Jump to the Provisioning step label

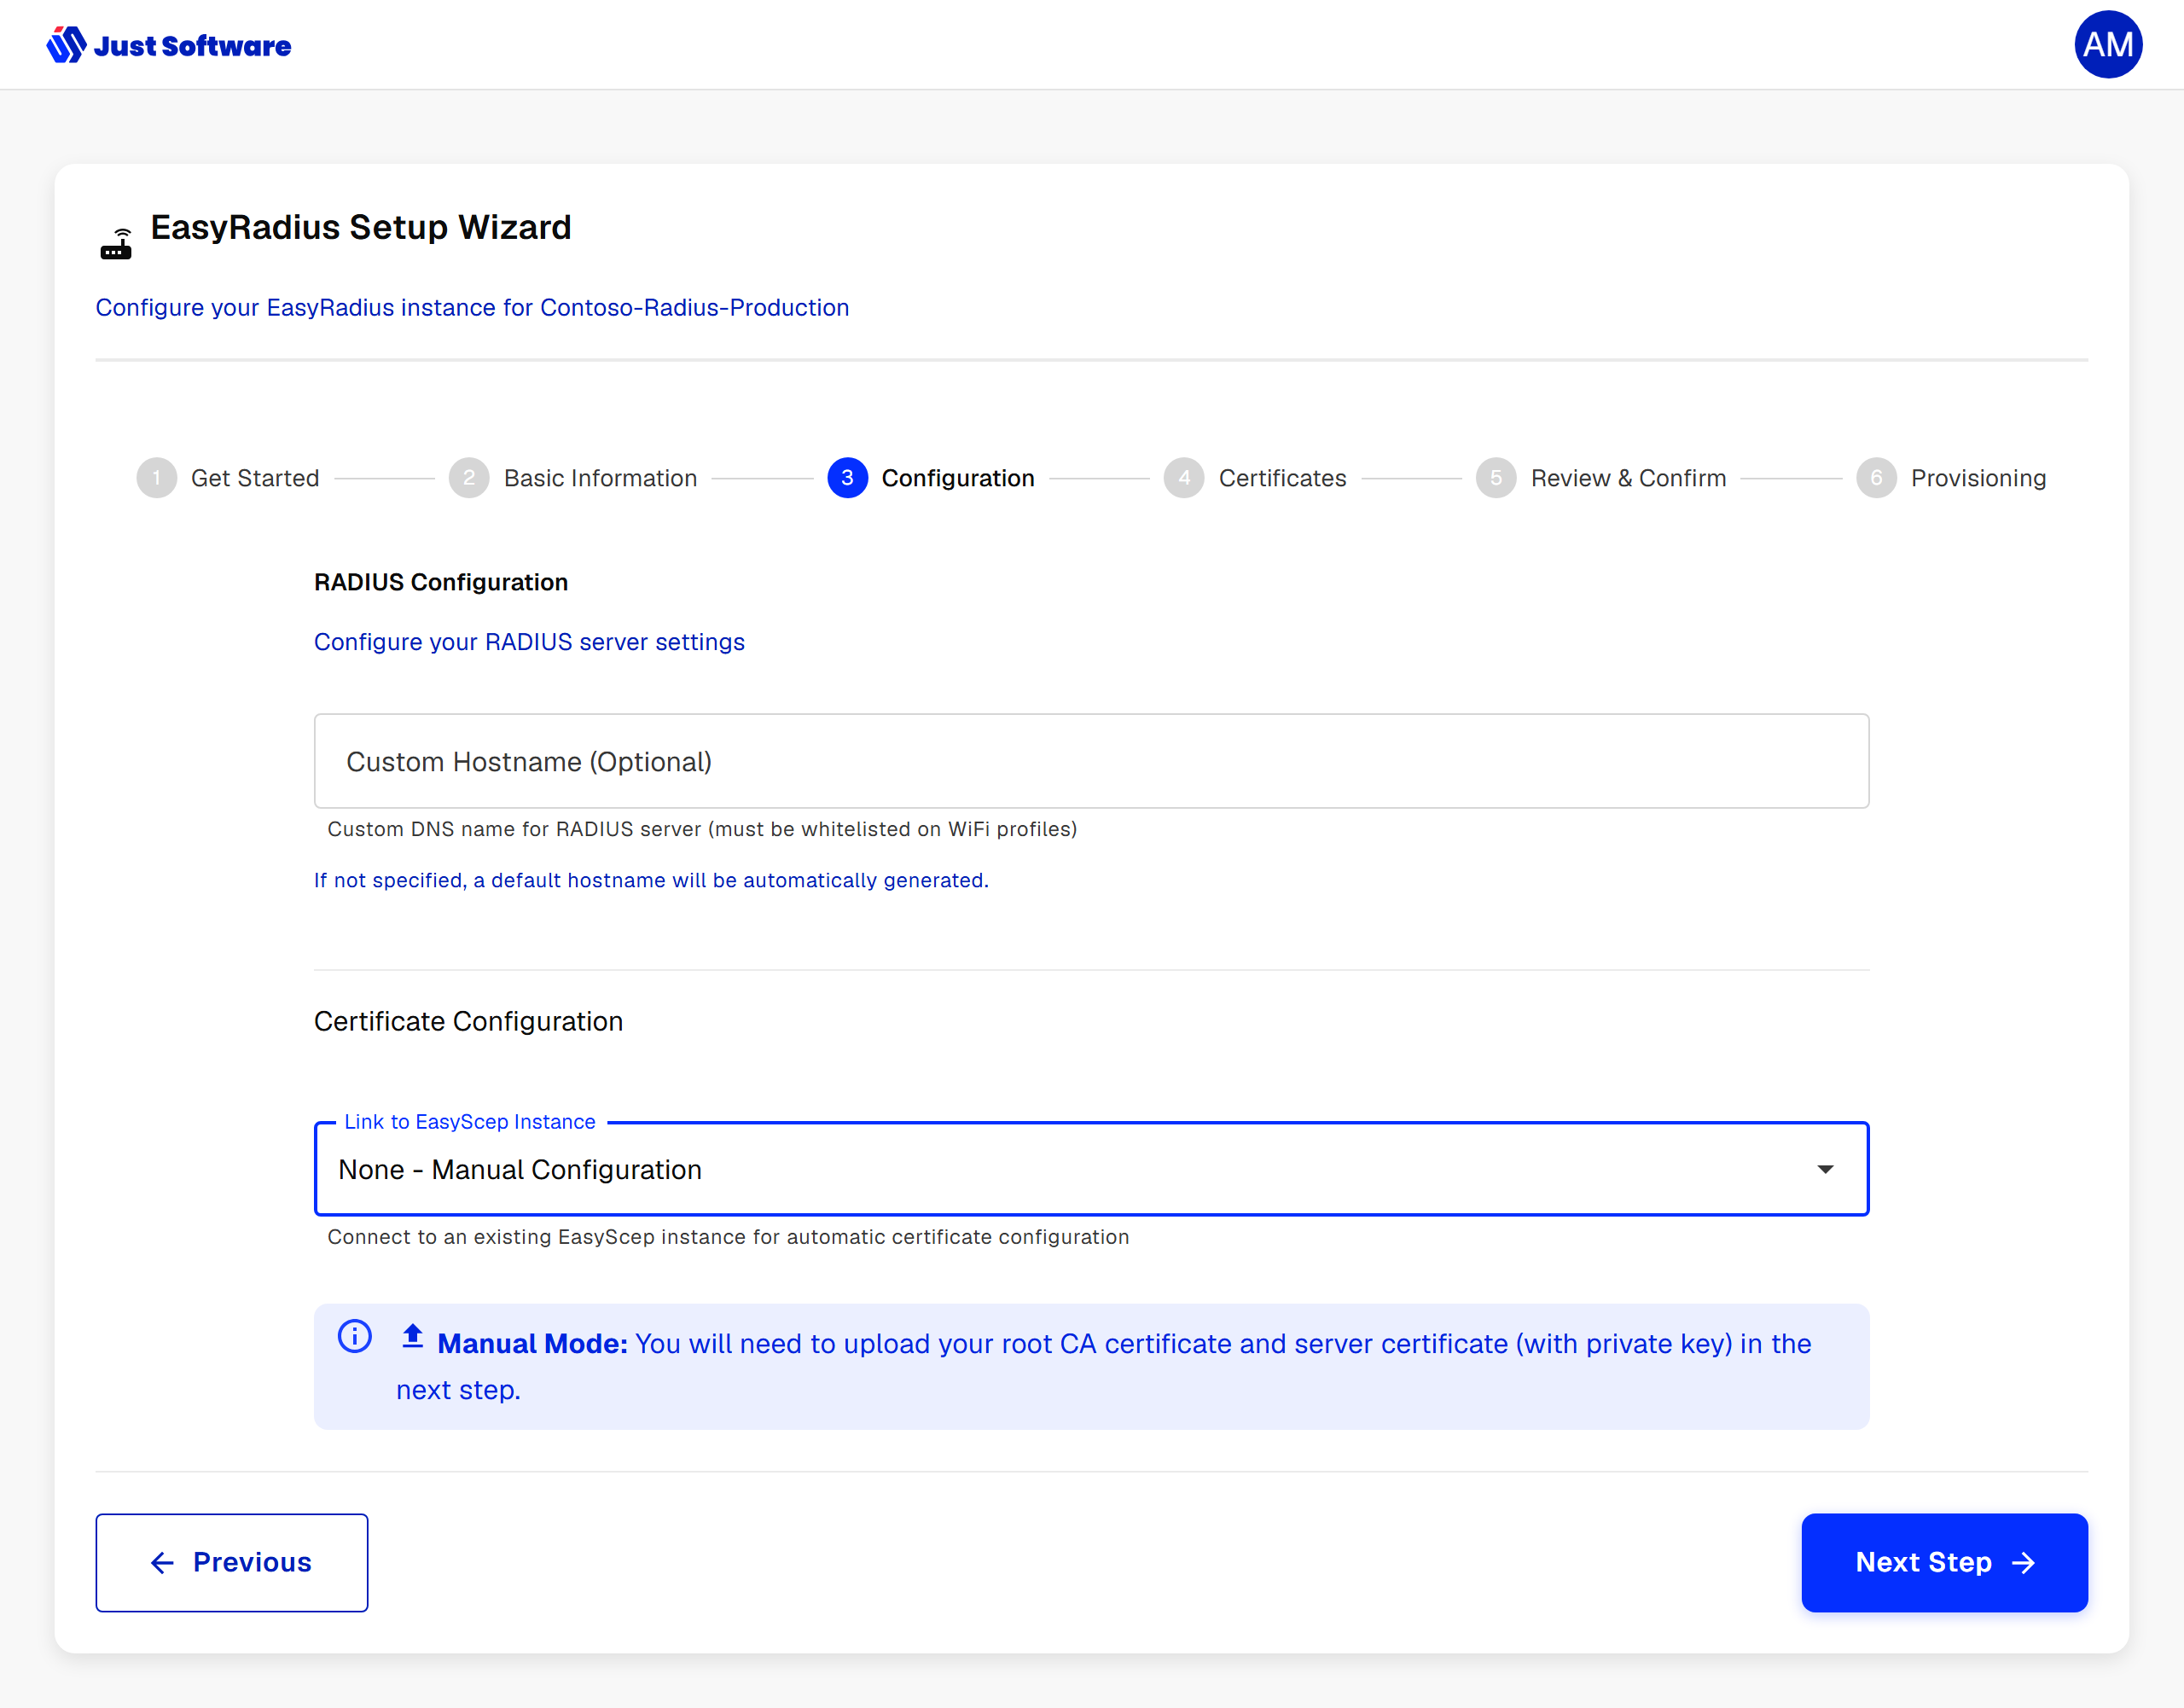click(1978, 478)
